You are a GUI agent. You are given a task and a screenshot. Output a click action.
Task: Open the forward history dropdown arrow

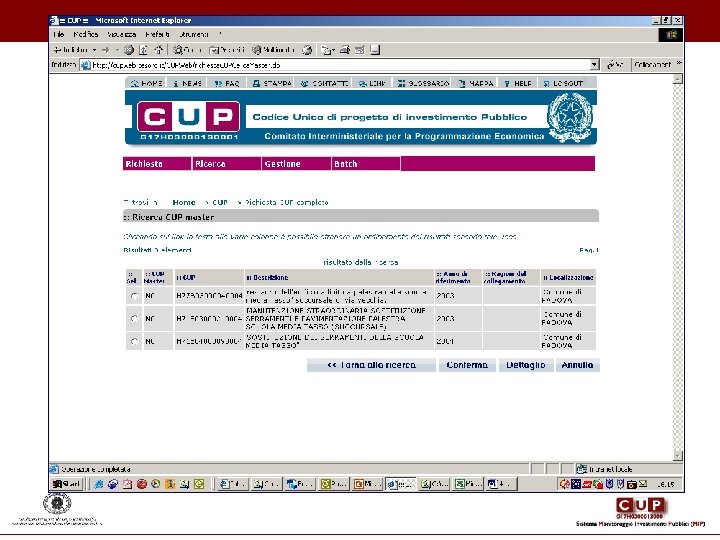point(117,50)
